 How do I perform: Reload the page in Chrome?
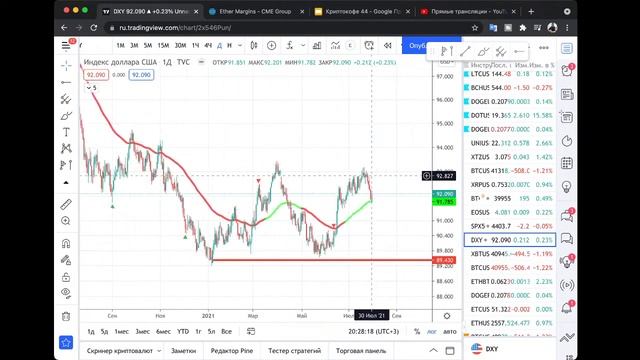[93, 28]
